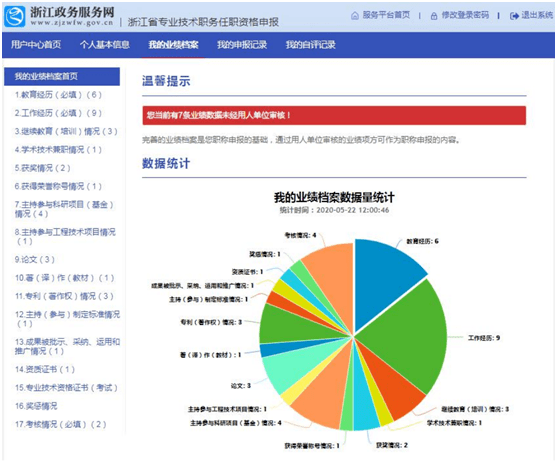Click the 统计时间 timestamp under chart title
The height and width of the screenshot is (471, 557).
[334, 210]
